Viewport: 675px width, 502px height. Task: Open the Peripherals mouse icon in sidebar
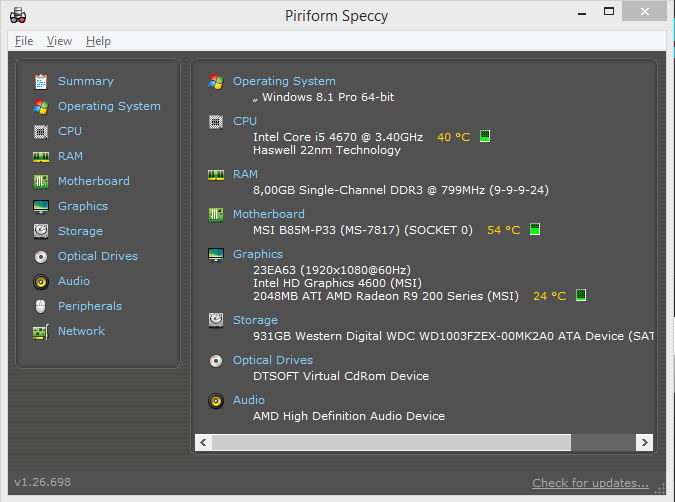(x=40, y=307)
